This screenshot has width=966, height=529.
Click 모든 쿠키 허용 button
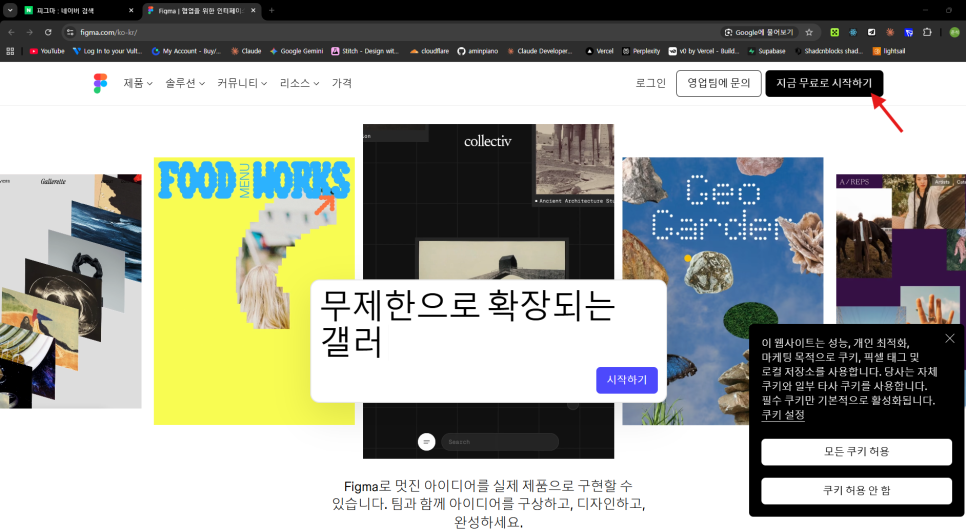coord(856,452)
